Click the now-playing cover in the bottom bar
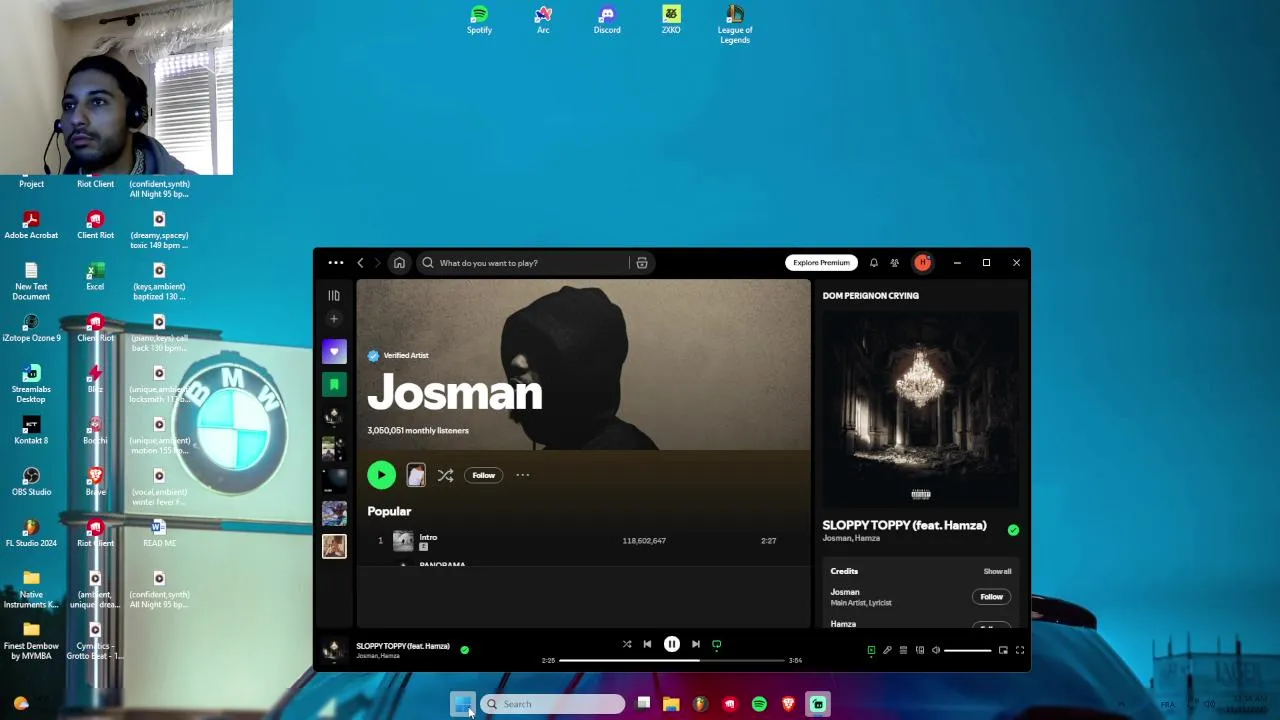This screenshot has width=1280, height=720. point(332,651)
